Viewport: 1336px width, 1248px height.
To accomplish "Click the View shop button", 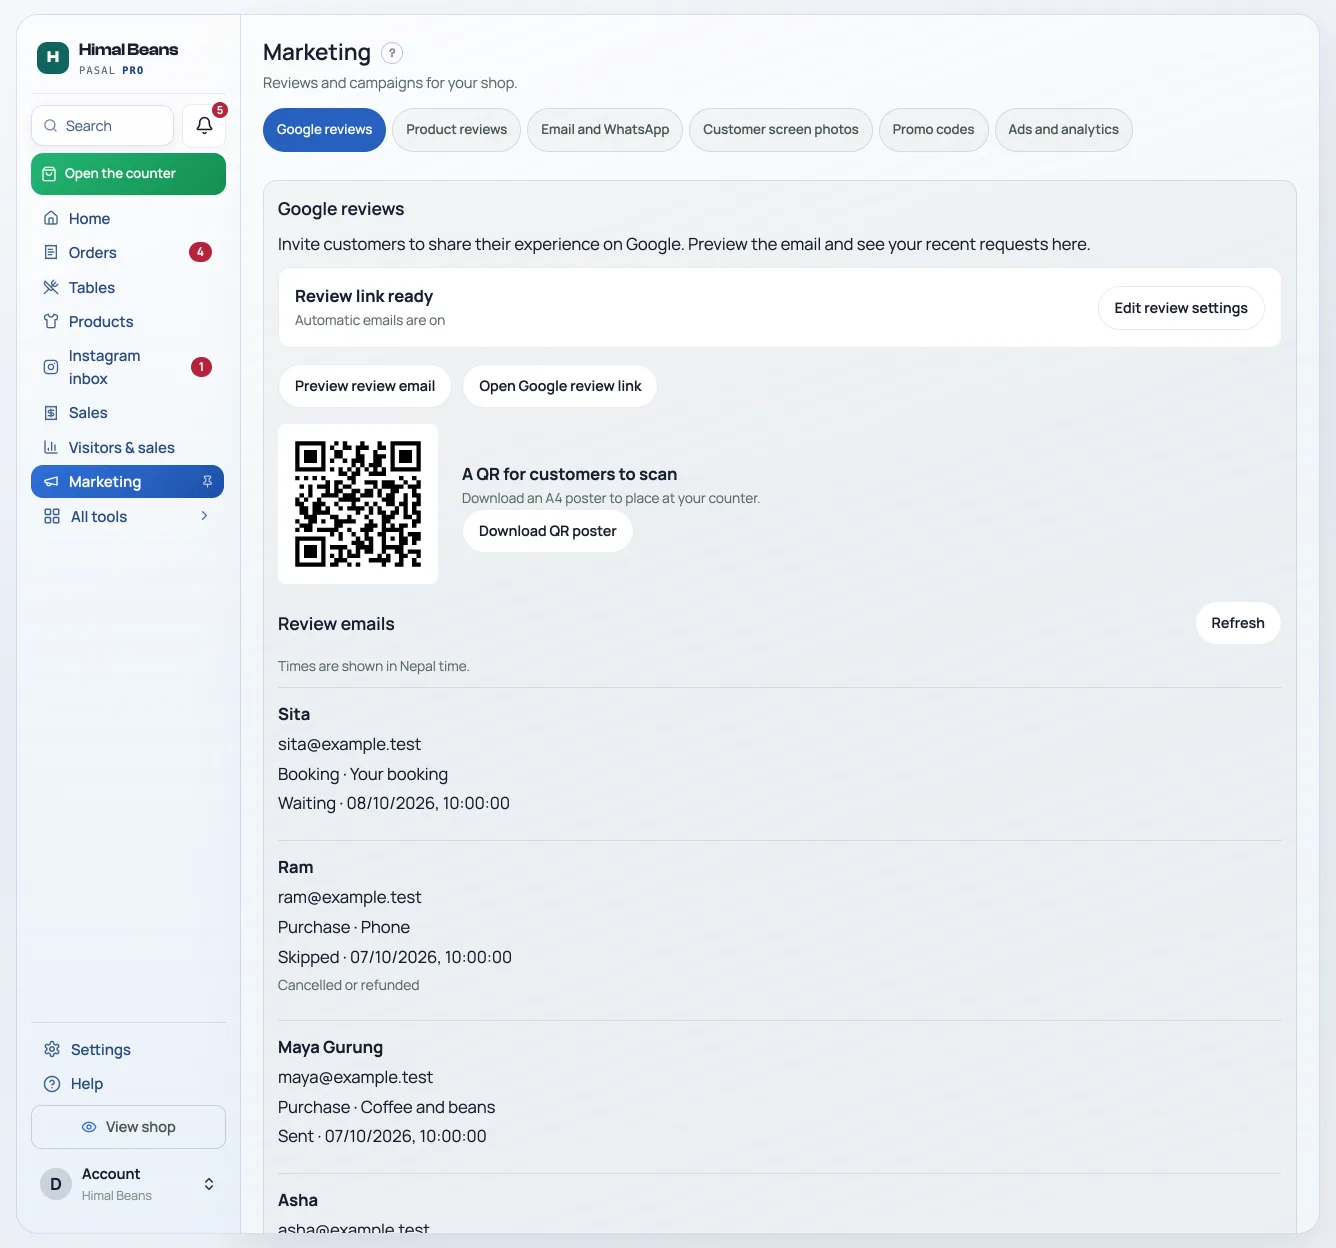I will (x=128, y=1127).
